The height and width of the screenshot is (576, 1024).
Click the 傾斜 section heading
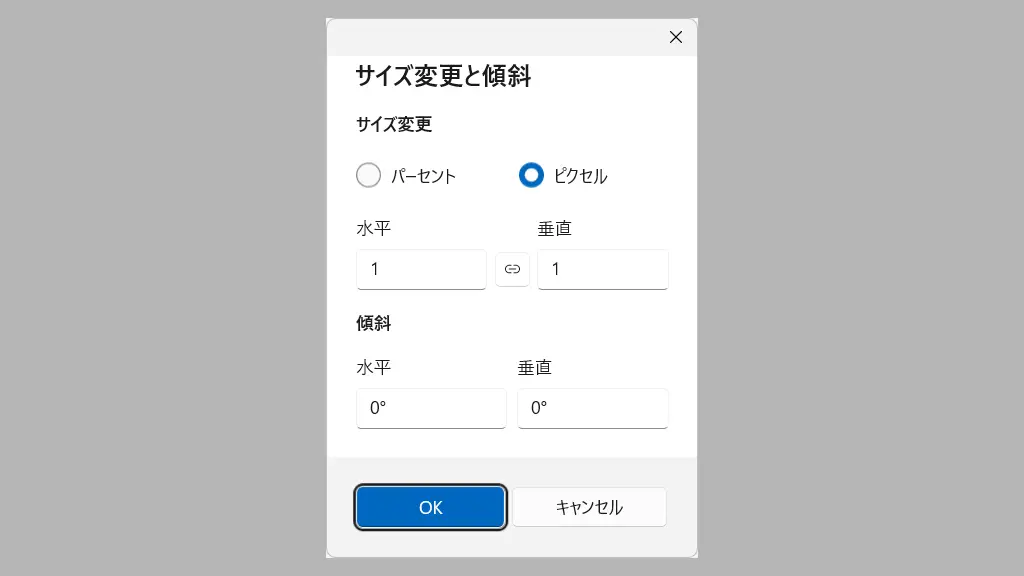click(374, 323)
